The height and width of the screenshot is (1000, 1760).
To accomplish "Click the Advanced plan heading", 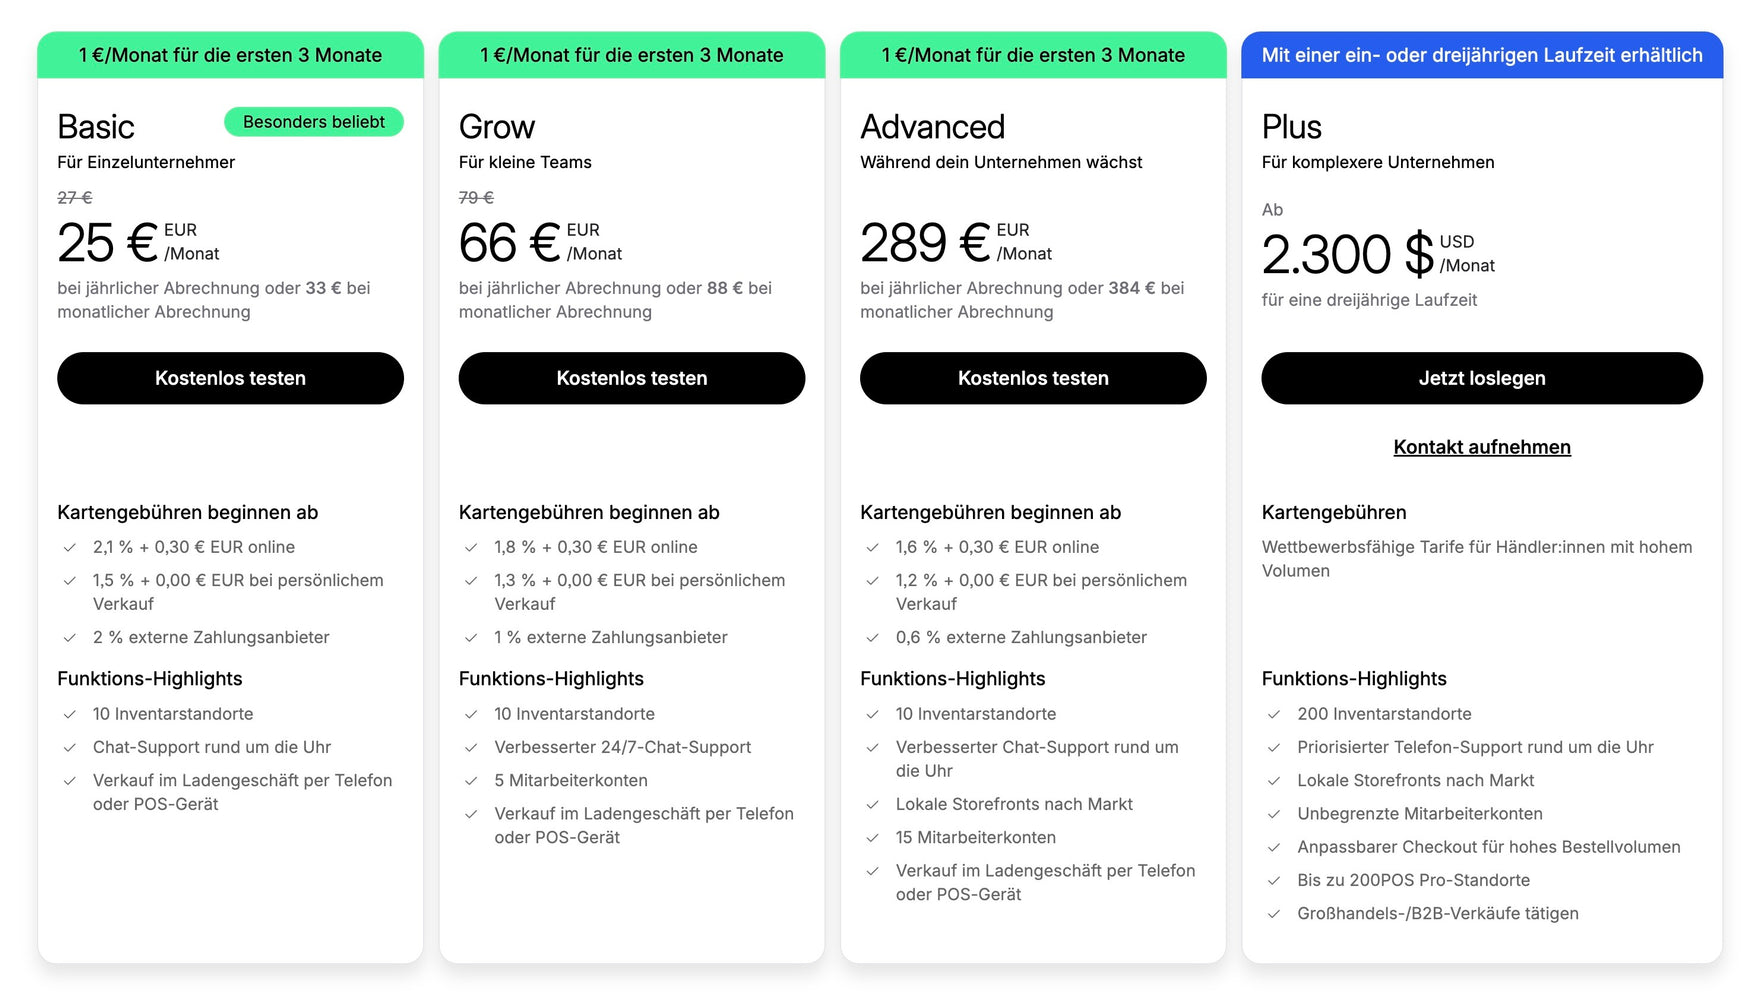I will pos(932,127).
